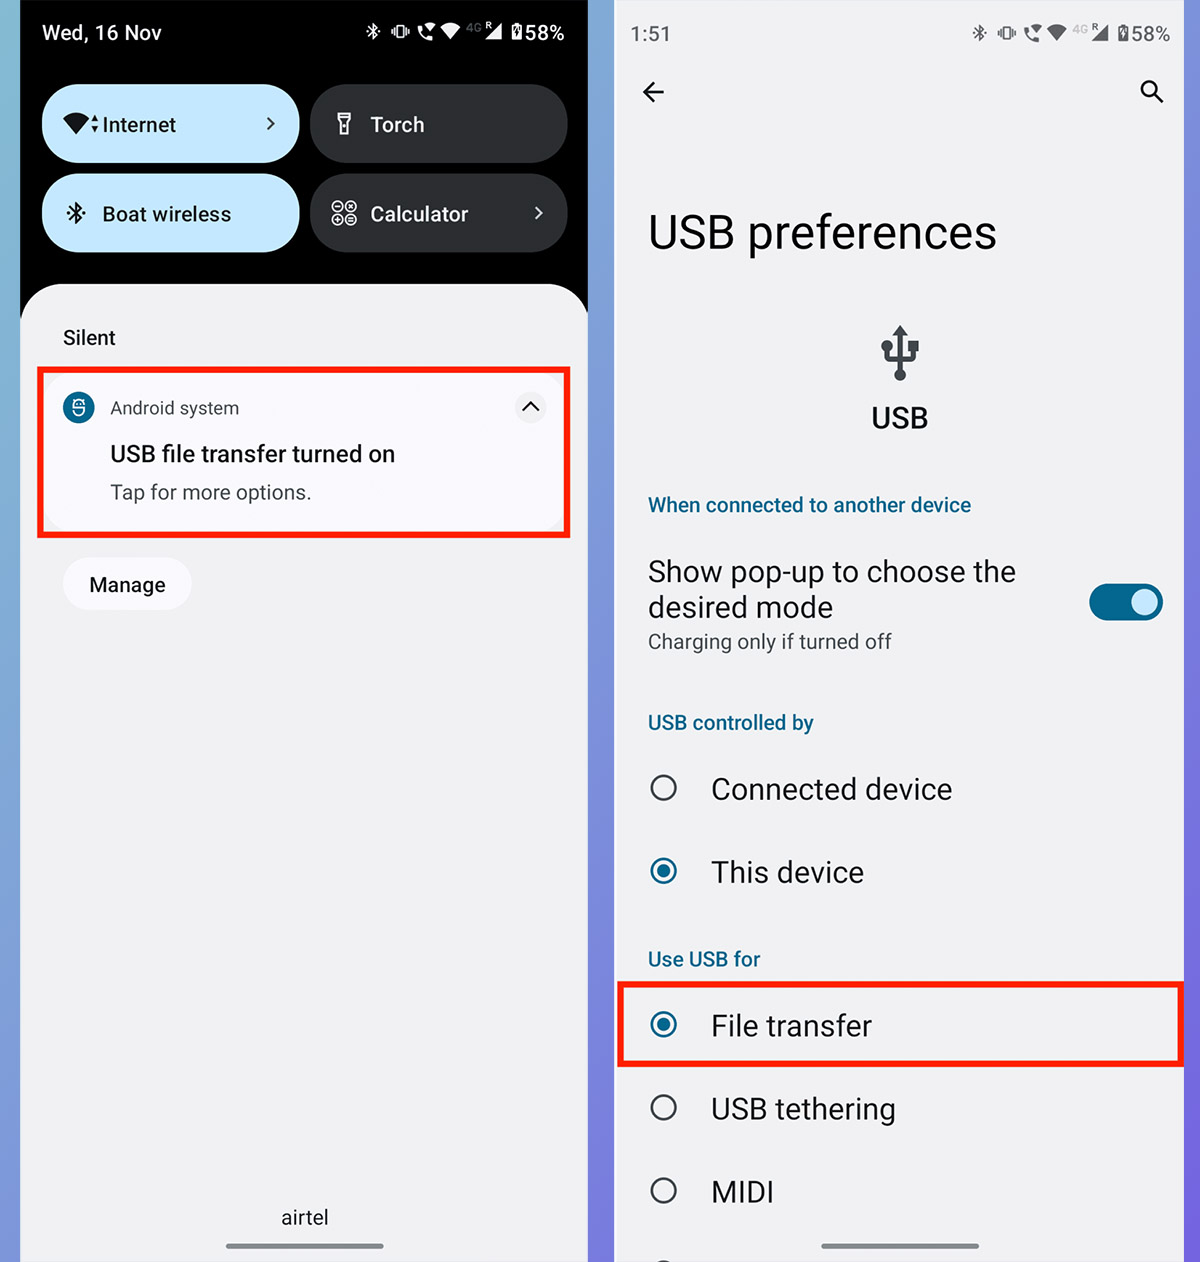Expand the Internet tile arrow

(270, 124)
